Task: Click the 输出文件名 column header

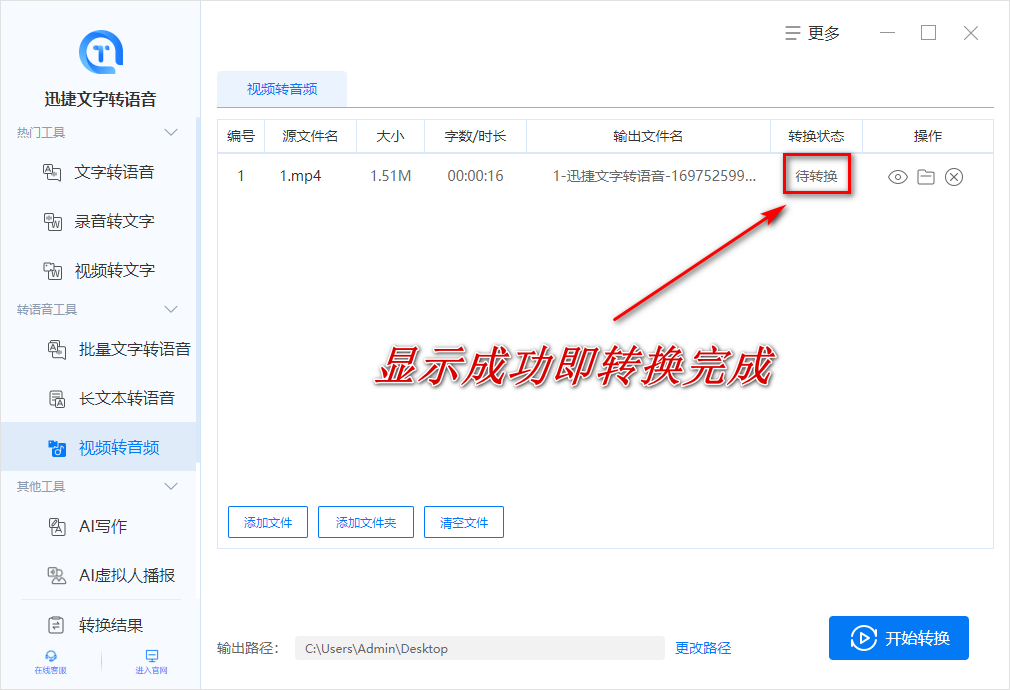Action: pyautogui.click(x=648, y=136)
